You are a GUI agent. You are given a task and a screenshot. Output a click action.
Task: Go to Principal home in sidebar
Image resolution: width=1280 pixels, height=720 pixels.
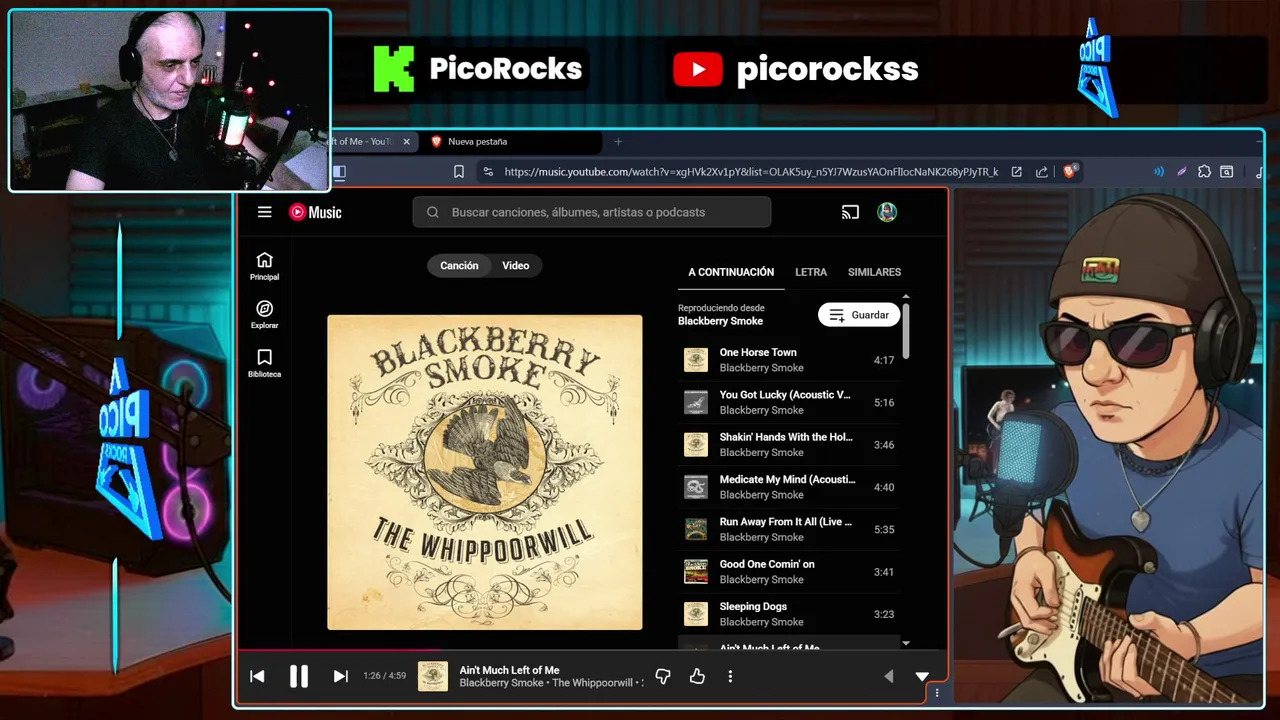point(264,266)
